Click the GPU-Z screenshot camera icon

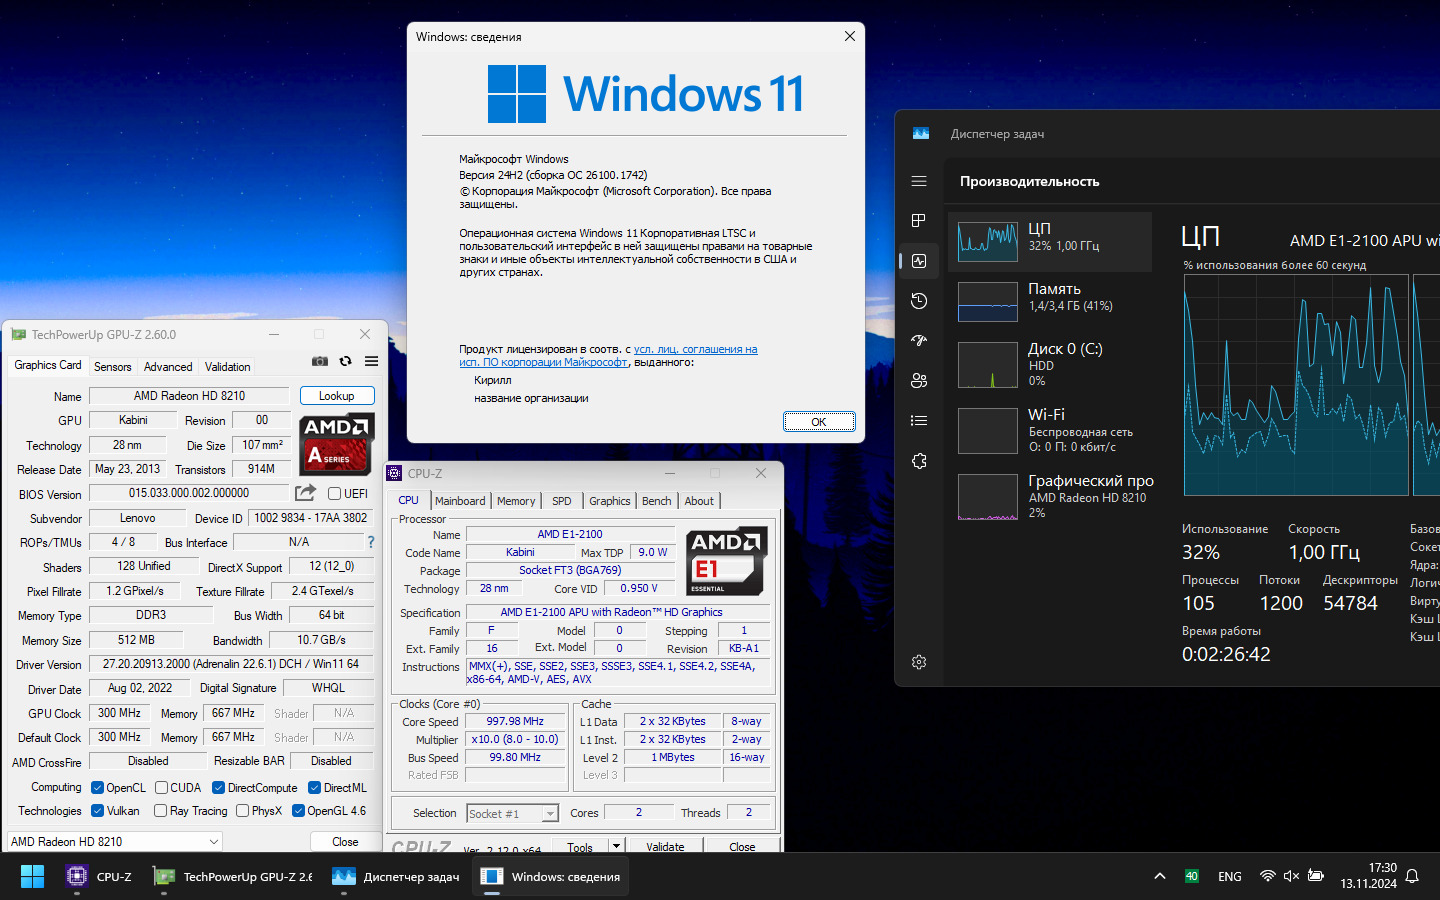coord(320,361)
